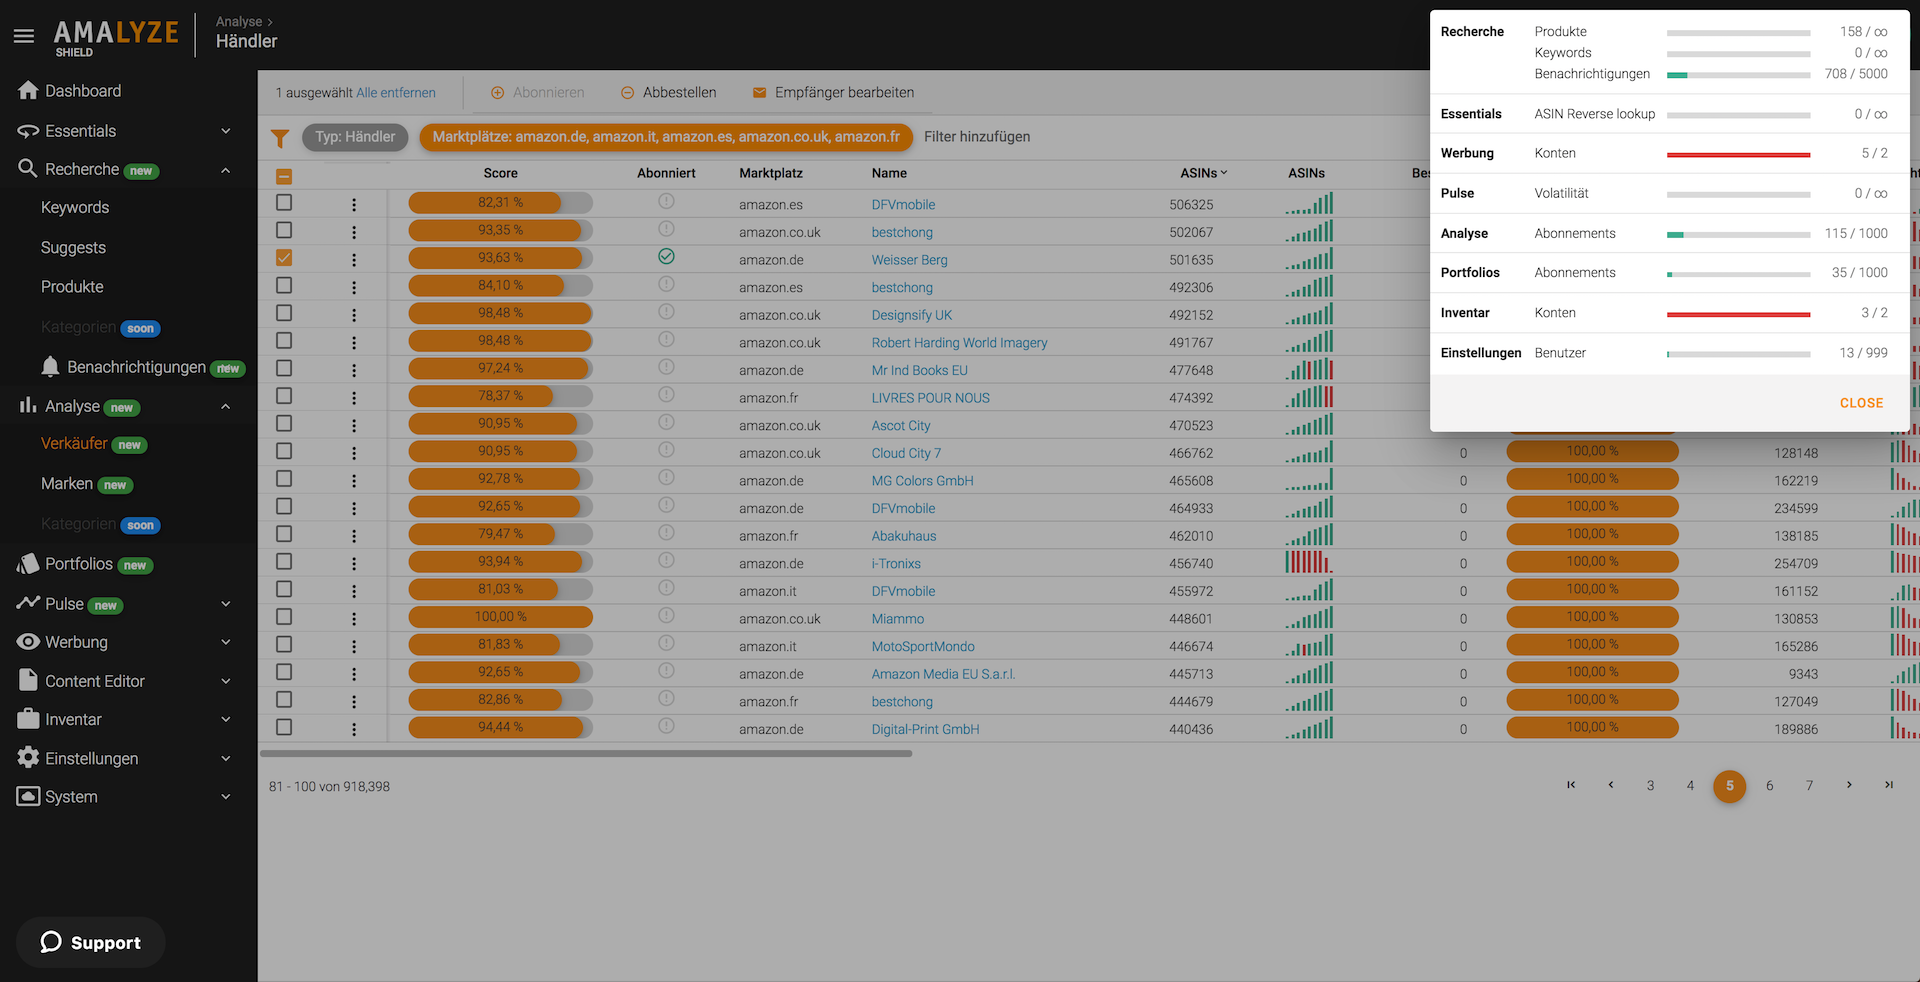Viewport: 1920px width, 982px height.
Task: Check the Digital-Print GmbH row checkbox
Action: click(x=284, y=728)
